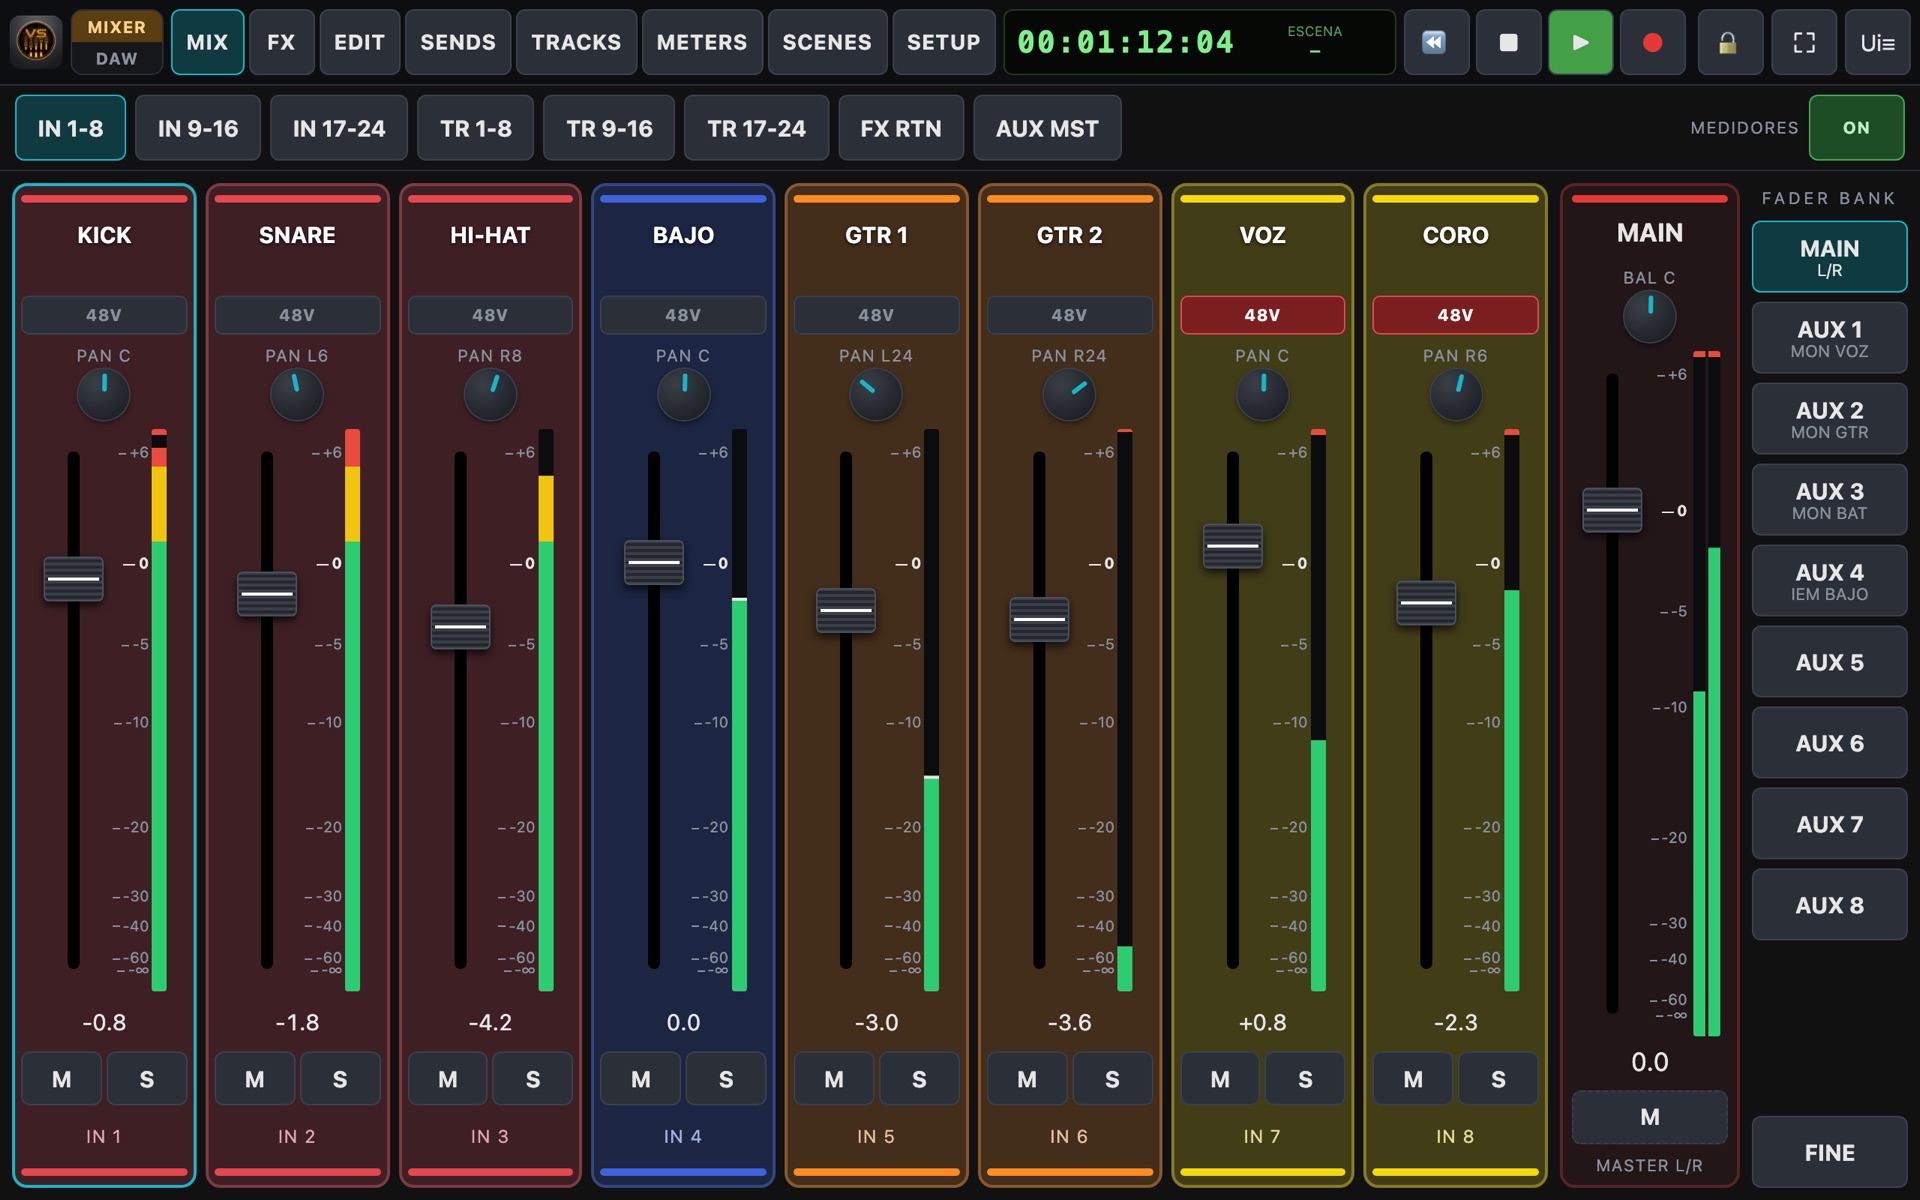Click the timecode display 00:01:12:04
This screenshot has height=1200, width=1920.
(1125, 42)
